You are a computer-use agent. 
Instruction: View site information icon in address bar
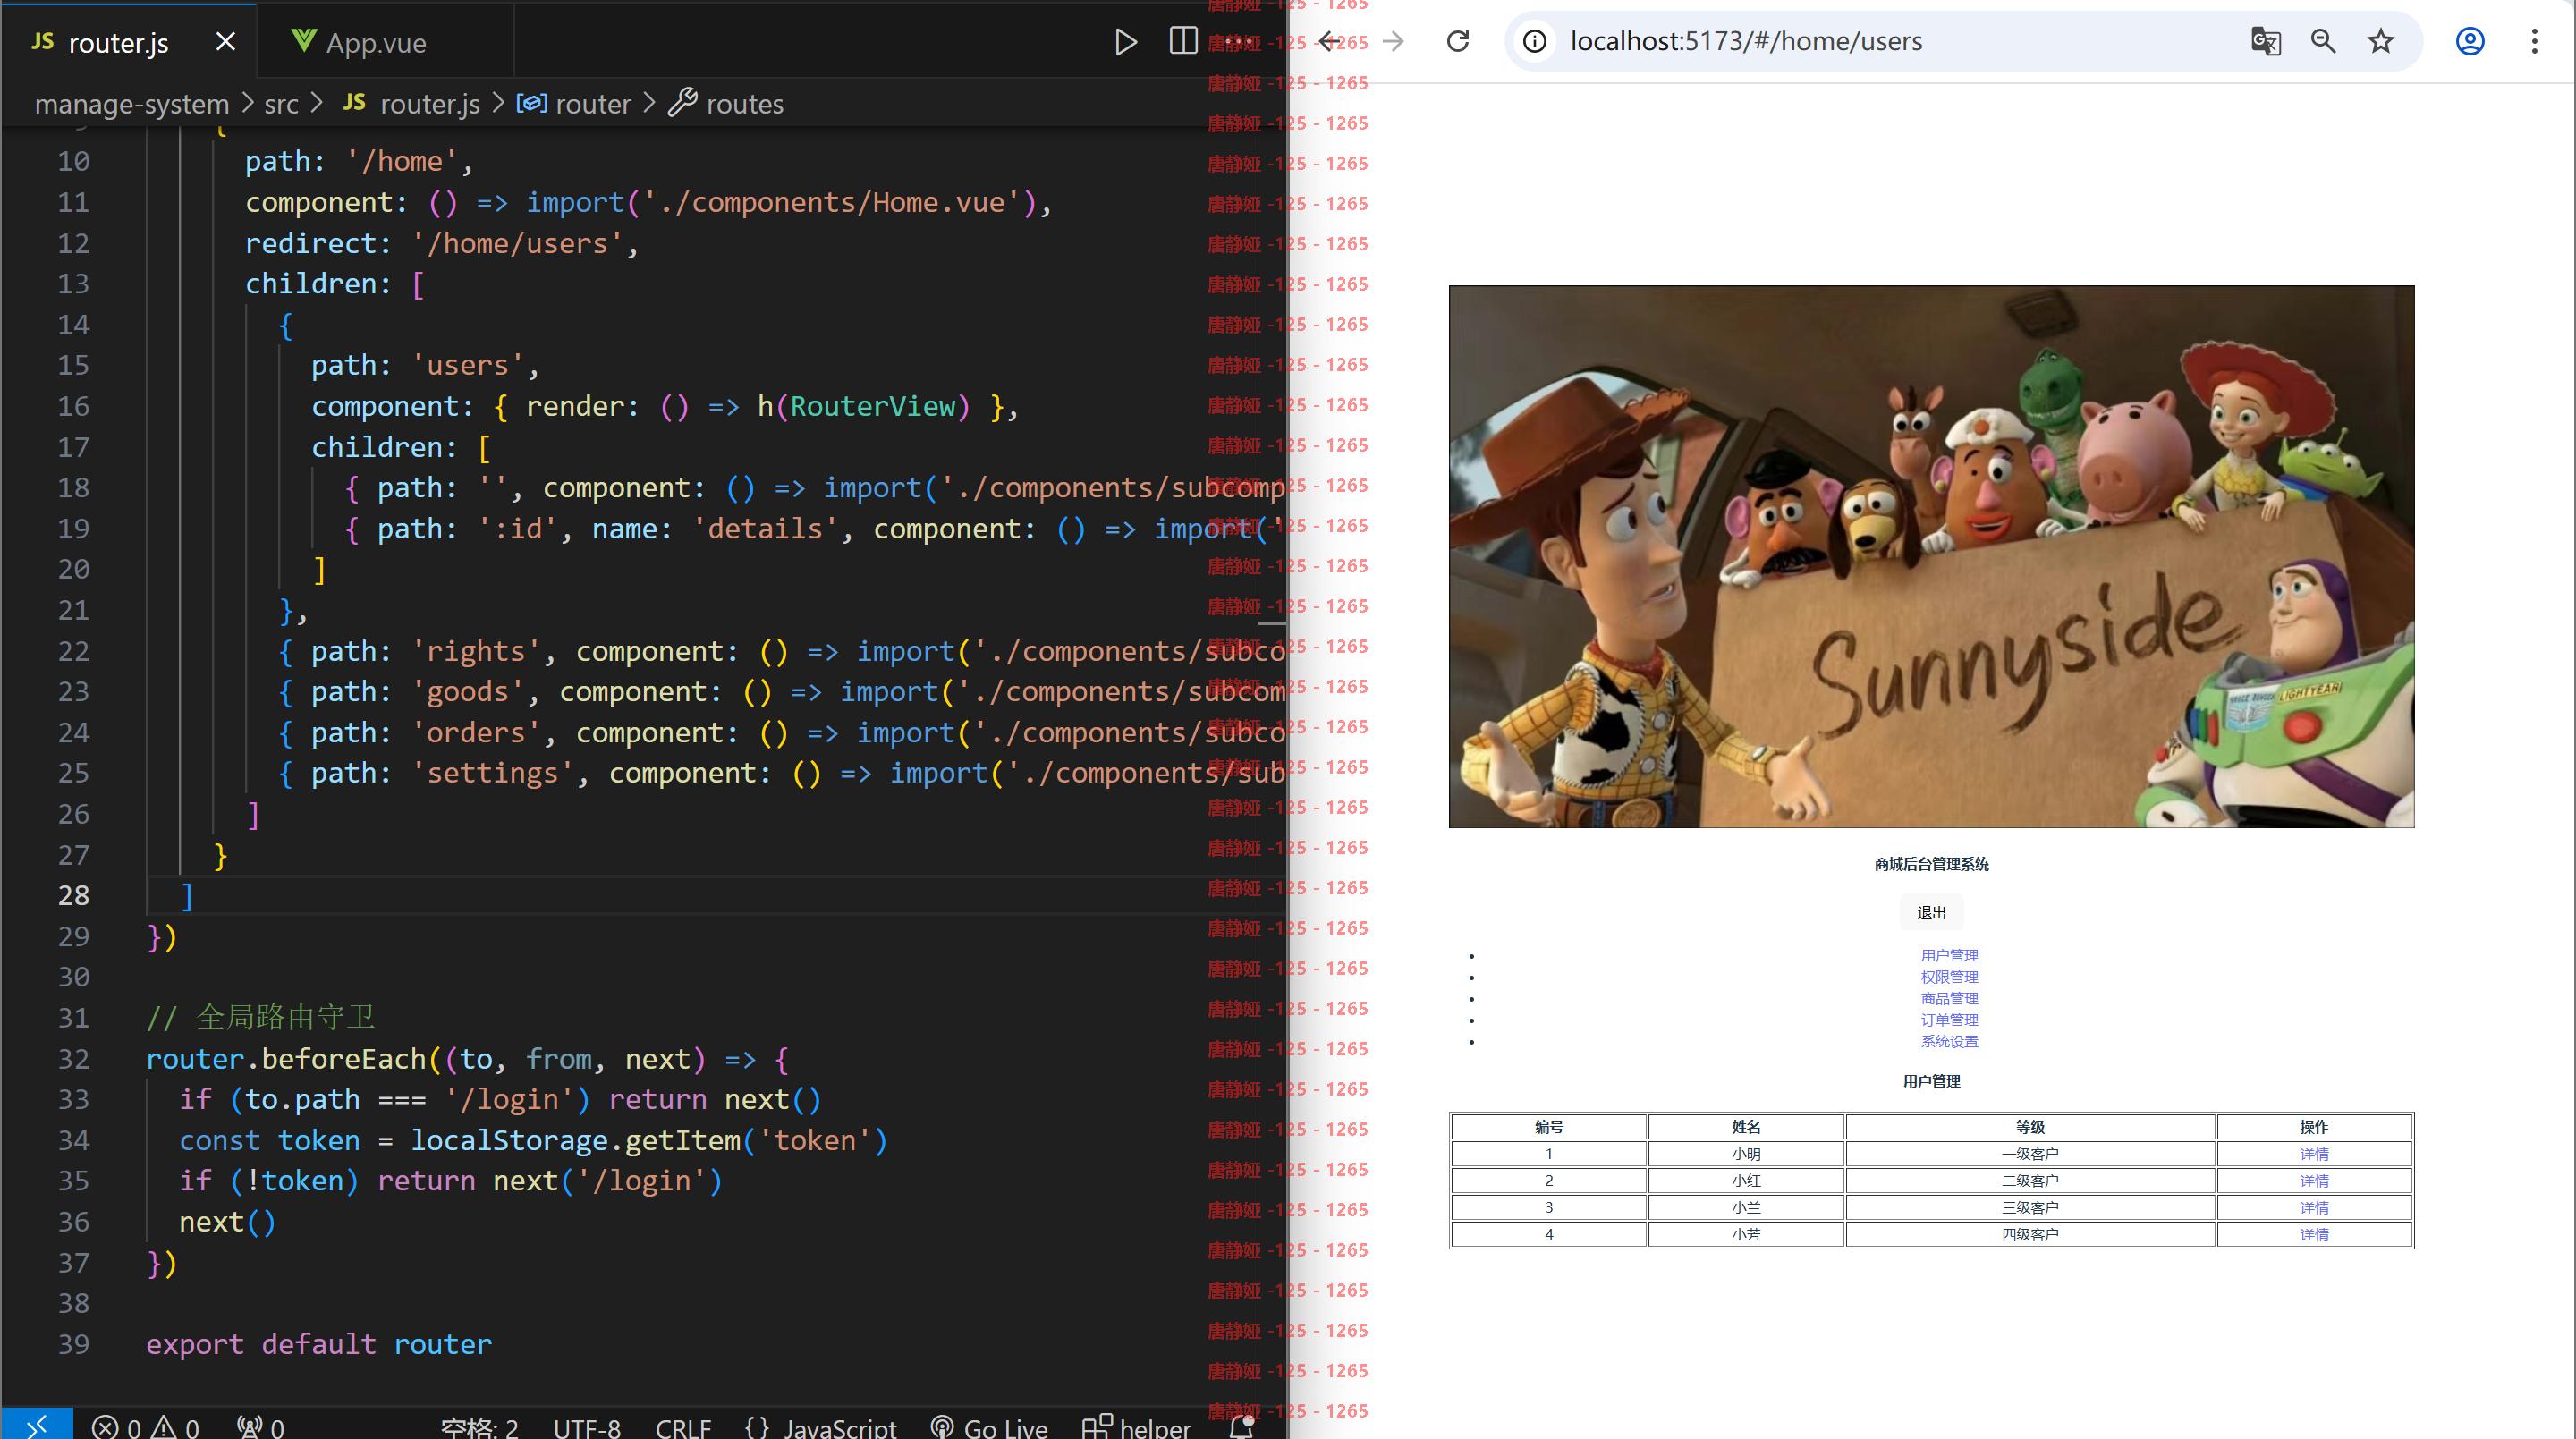click(1535, 41)
